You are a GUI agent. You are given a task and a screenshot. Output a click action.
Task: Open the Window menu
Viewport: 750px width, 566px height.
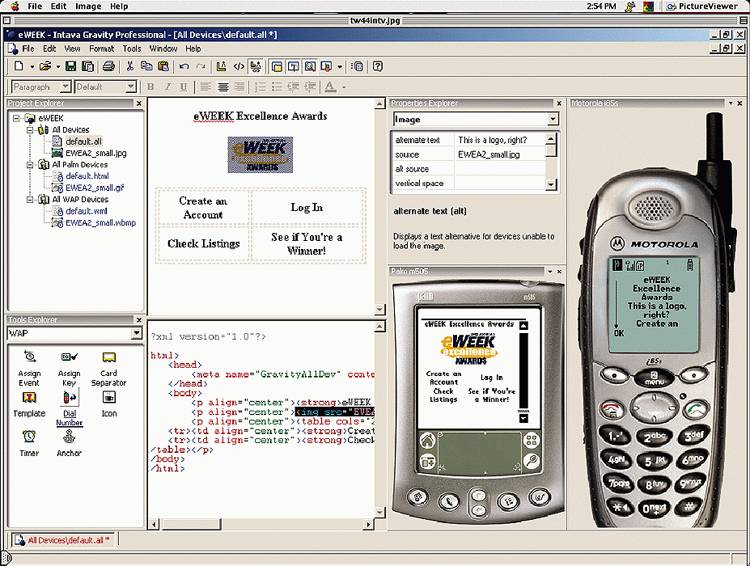point(163,49)
